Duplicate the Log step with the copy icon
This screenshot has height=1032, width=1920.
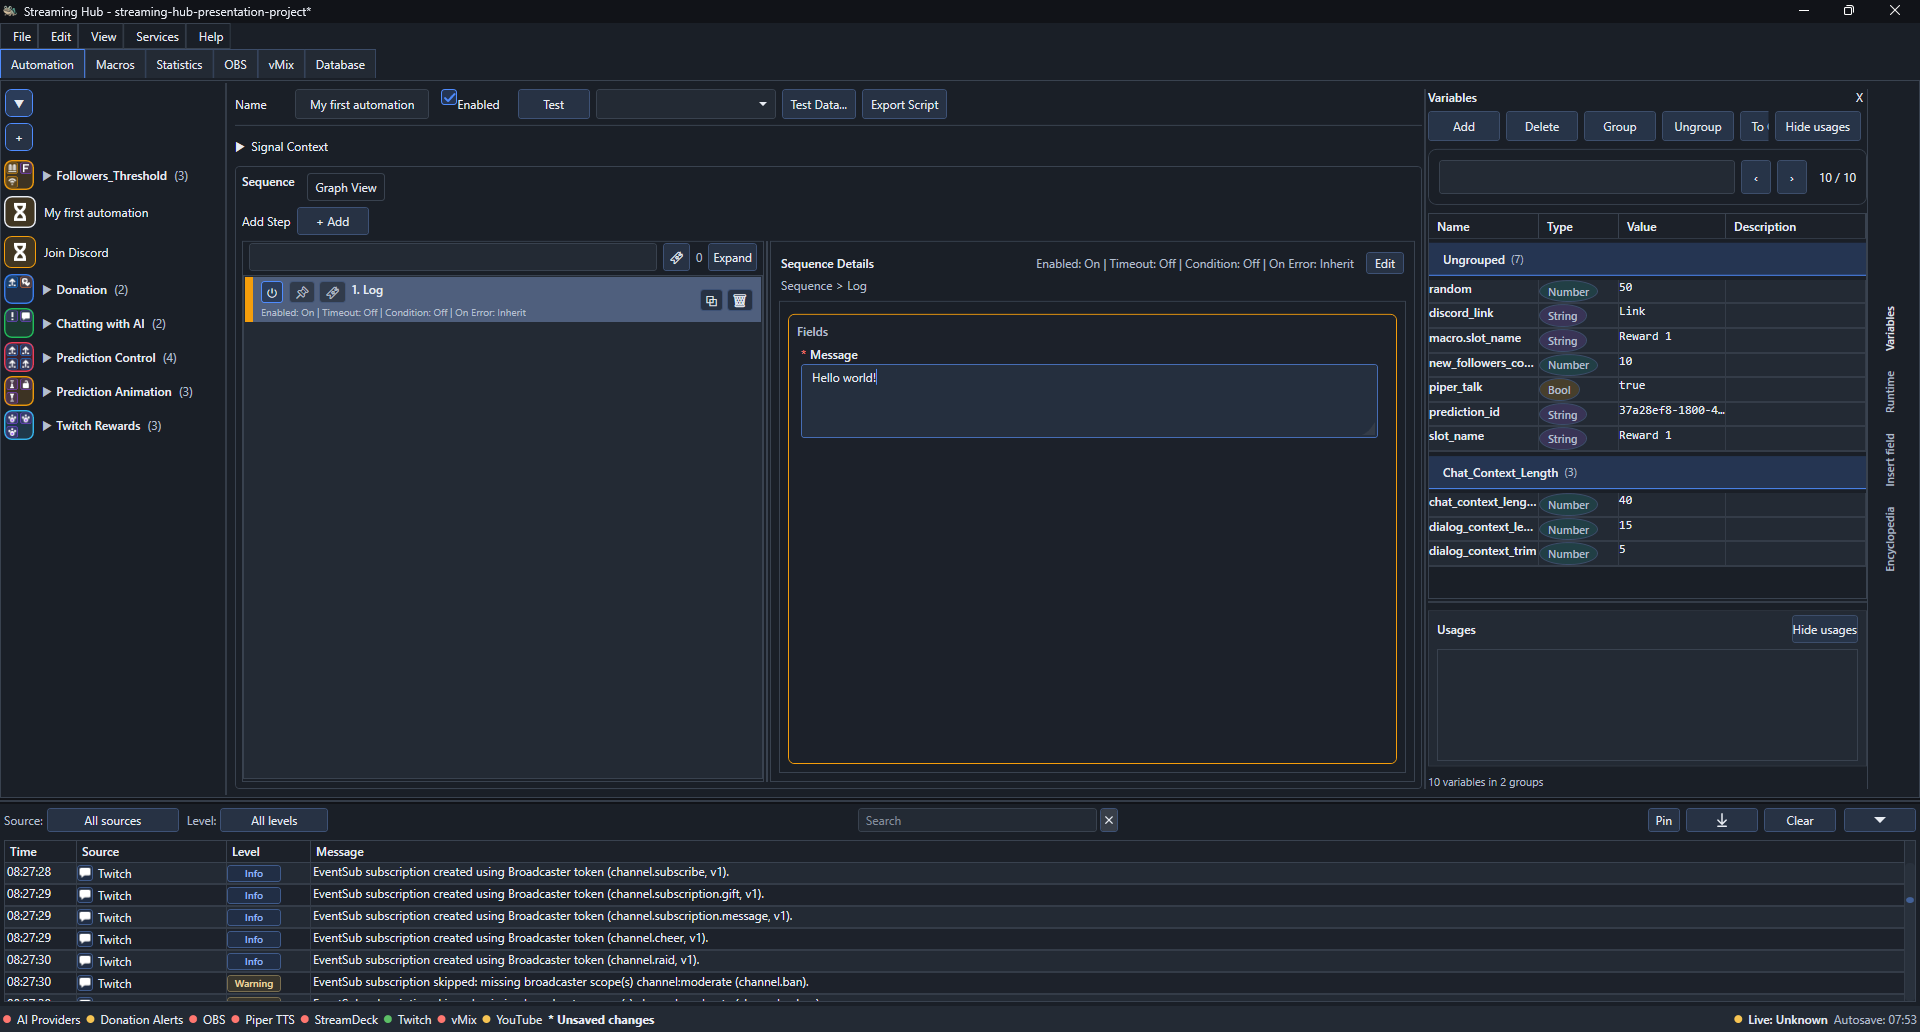711,300
